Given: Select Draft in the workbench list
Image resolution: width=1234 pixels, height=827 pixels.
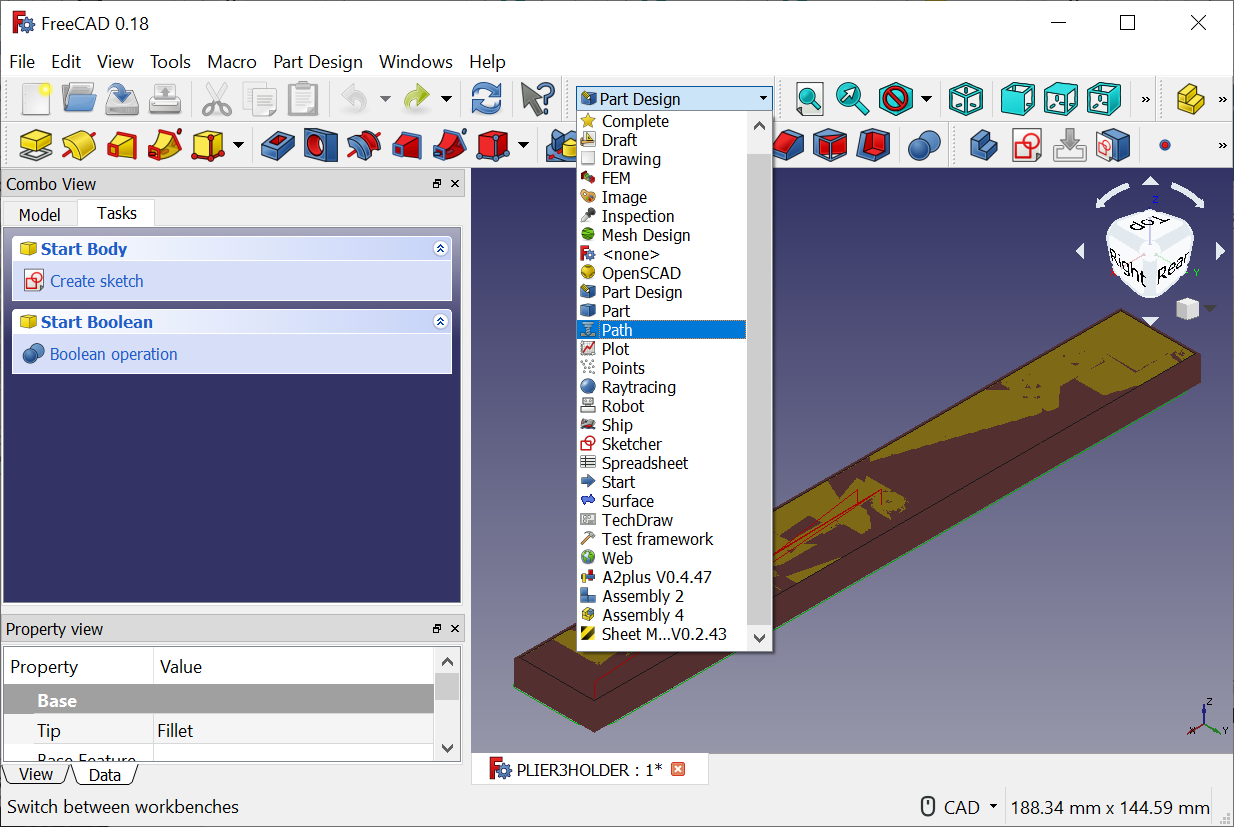Looking at the screenshot, I should click(661, 140).
